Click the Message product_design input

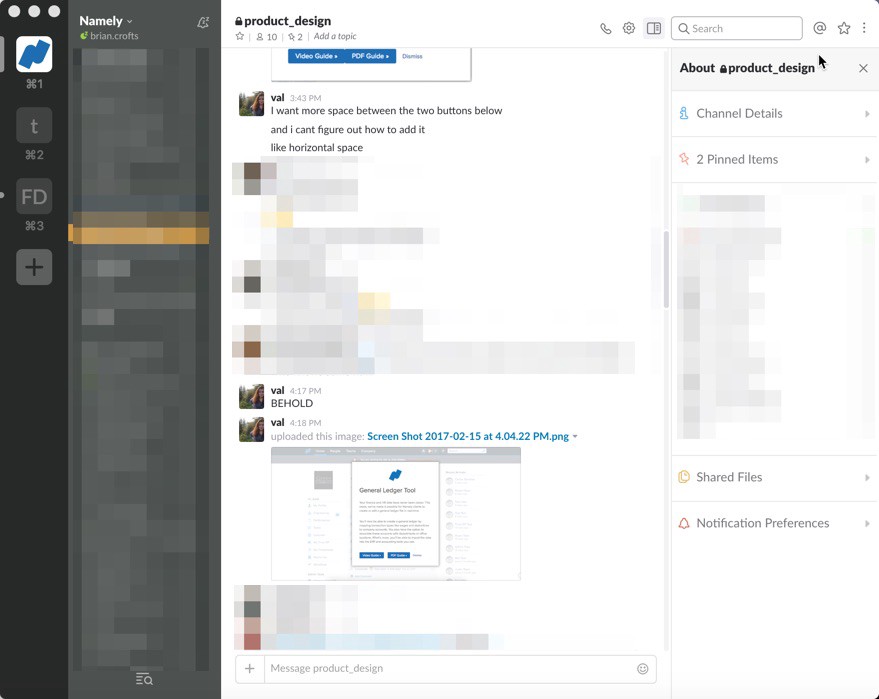point(448,669)
